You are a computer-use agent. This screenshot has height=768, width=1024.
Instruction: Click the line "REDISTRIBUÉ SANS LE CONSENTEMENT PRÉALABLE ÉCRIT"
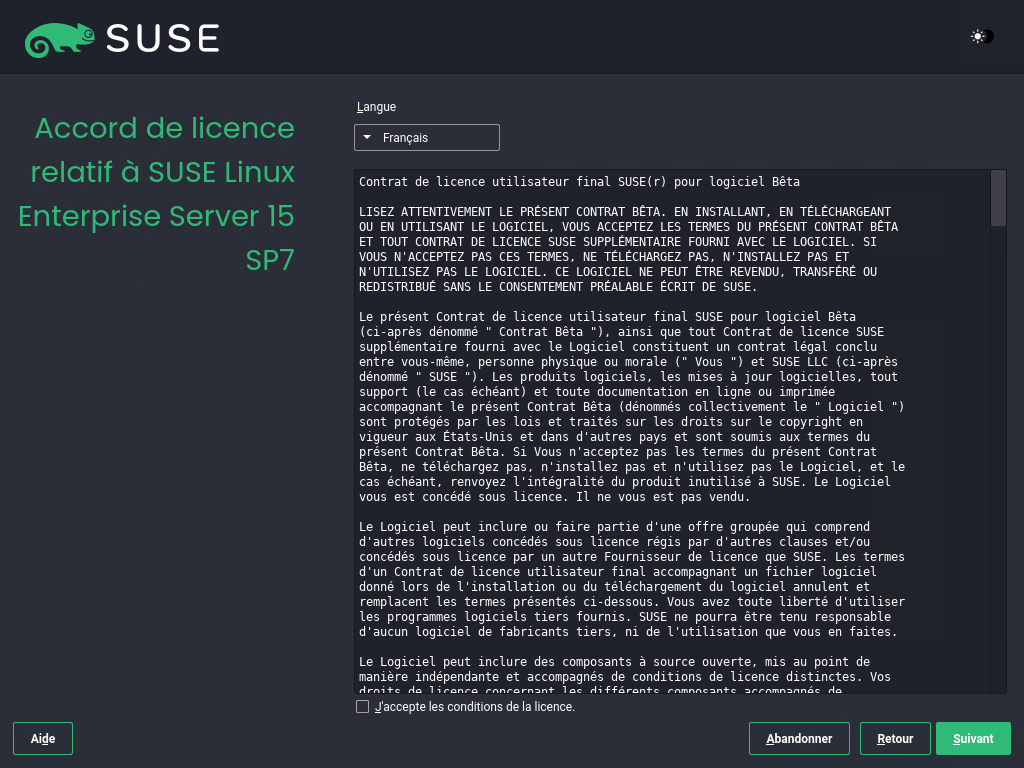click(x=558, y=287)
